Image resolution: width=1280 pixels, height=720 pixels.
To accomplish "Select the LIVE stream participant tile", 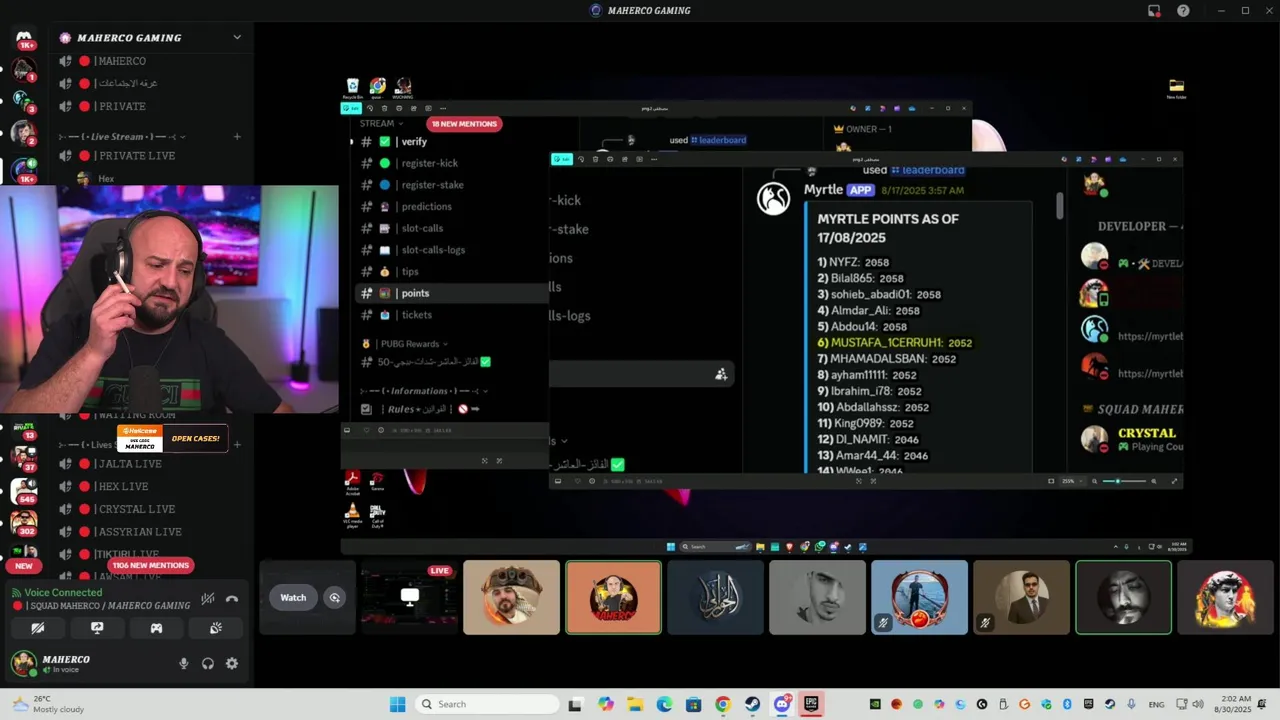I will [410, 598].
